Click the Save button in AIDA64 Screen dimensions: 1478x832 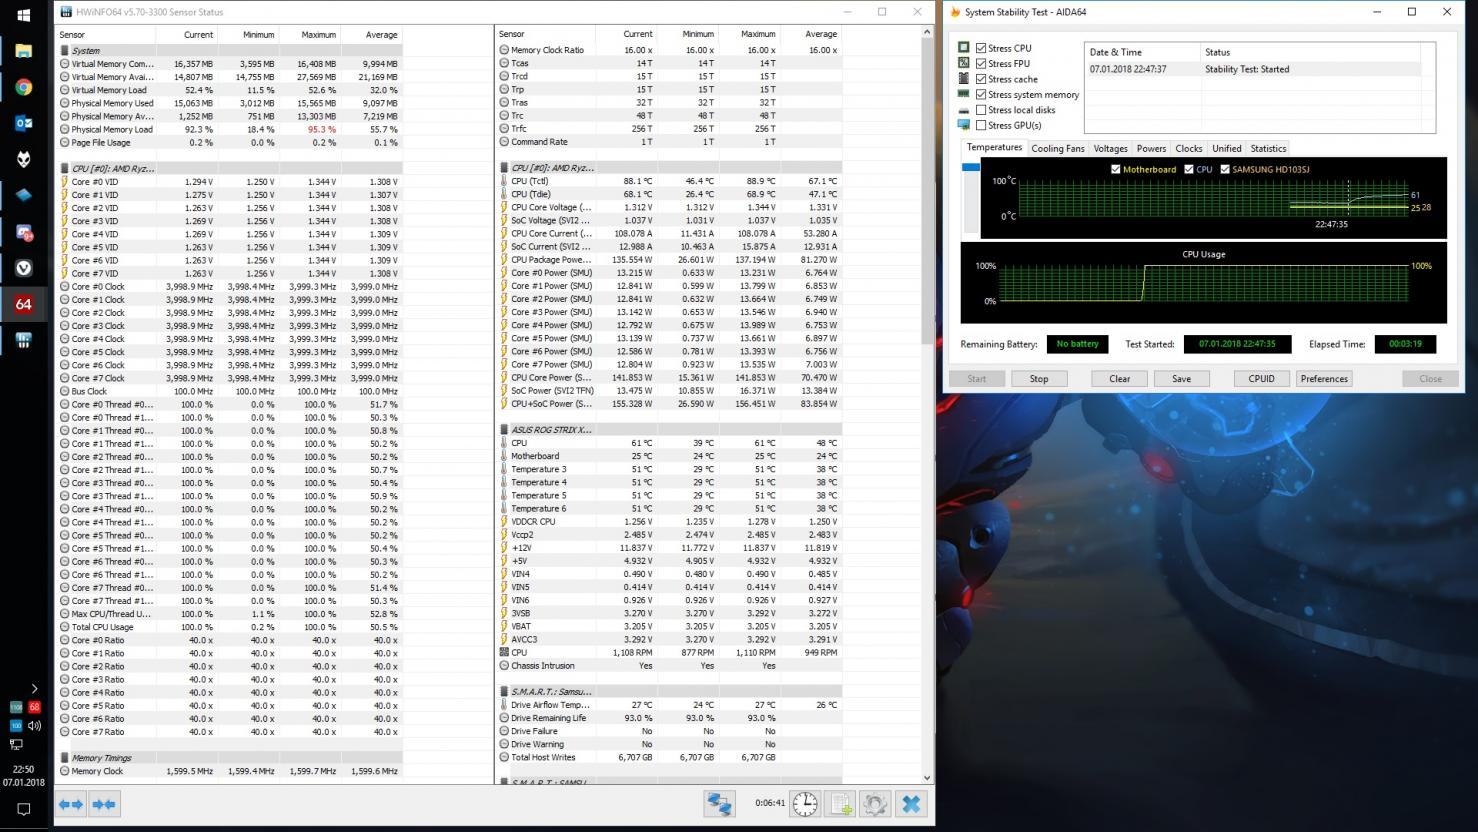(x=1181, y=379)
